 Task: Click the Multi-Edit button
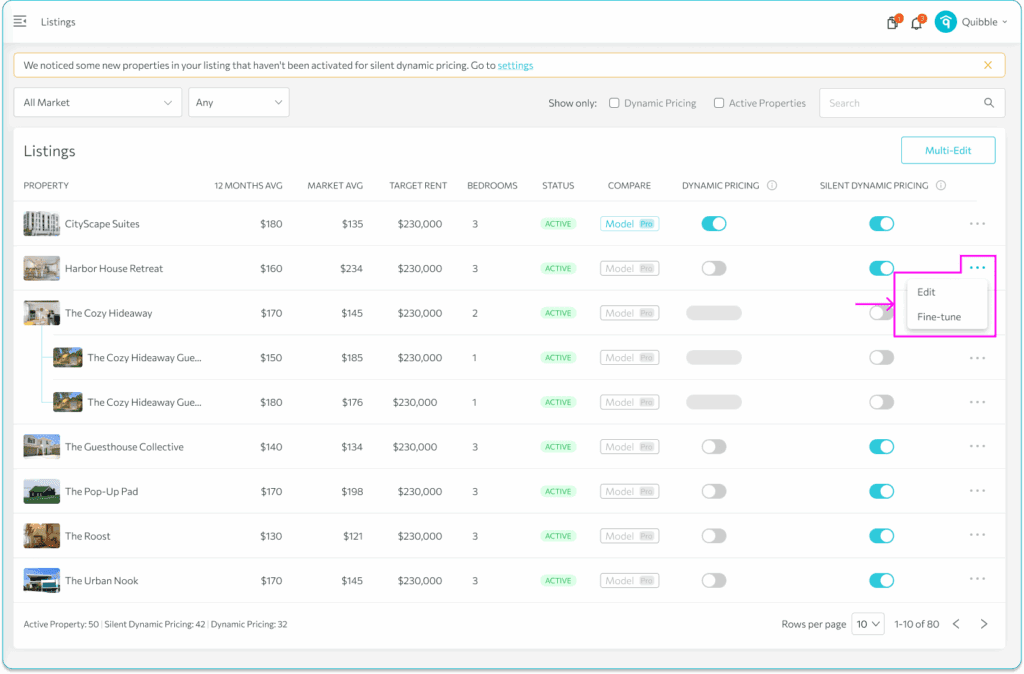(948, 150)
